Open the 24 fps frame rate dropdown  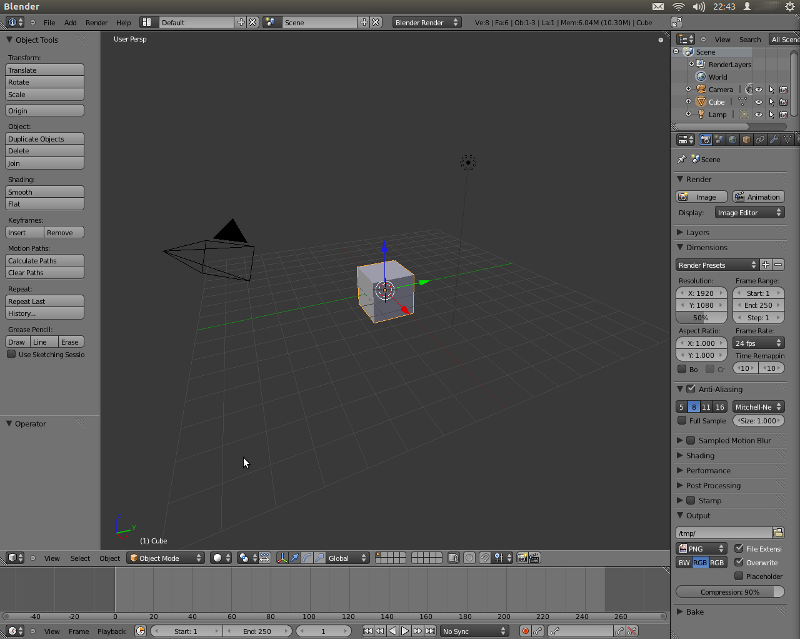tap(758, 343)
